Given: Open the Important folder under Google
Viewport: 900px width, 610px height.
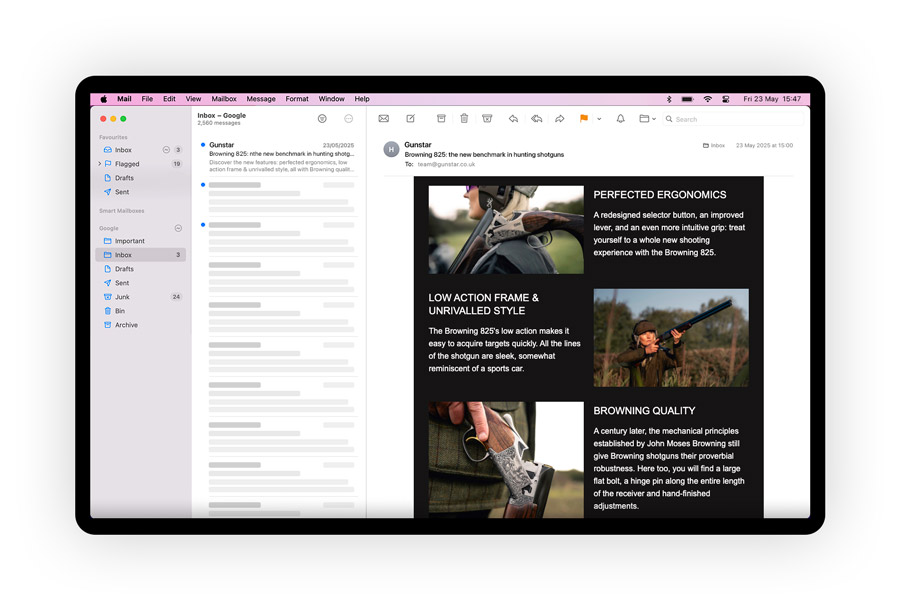Looking at the screenshot, I should (x=141, y=241).
